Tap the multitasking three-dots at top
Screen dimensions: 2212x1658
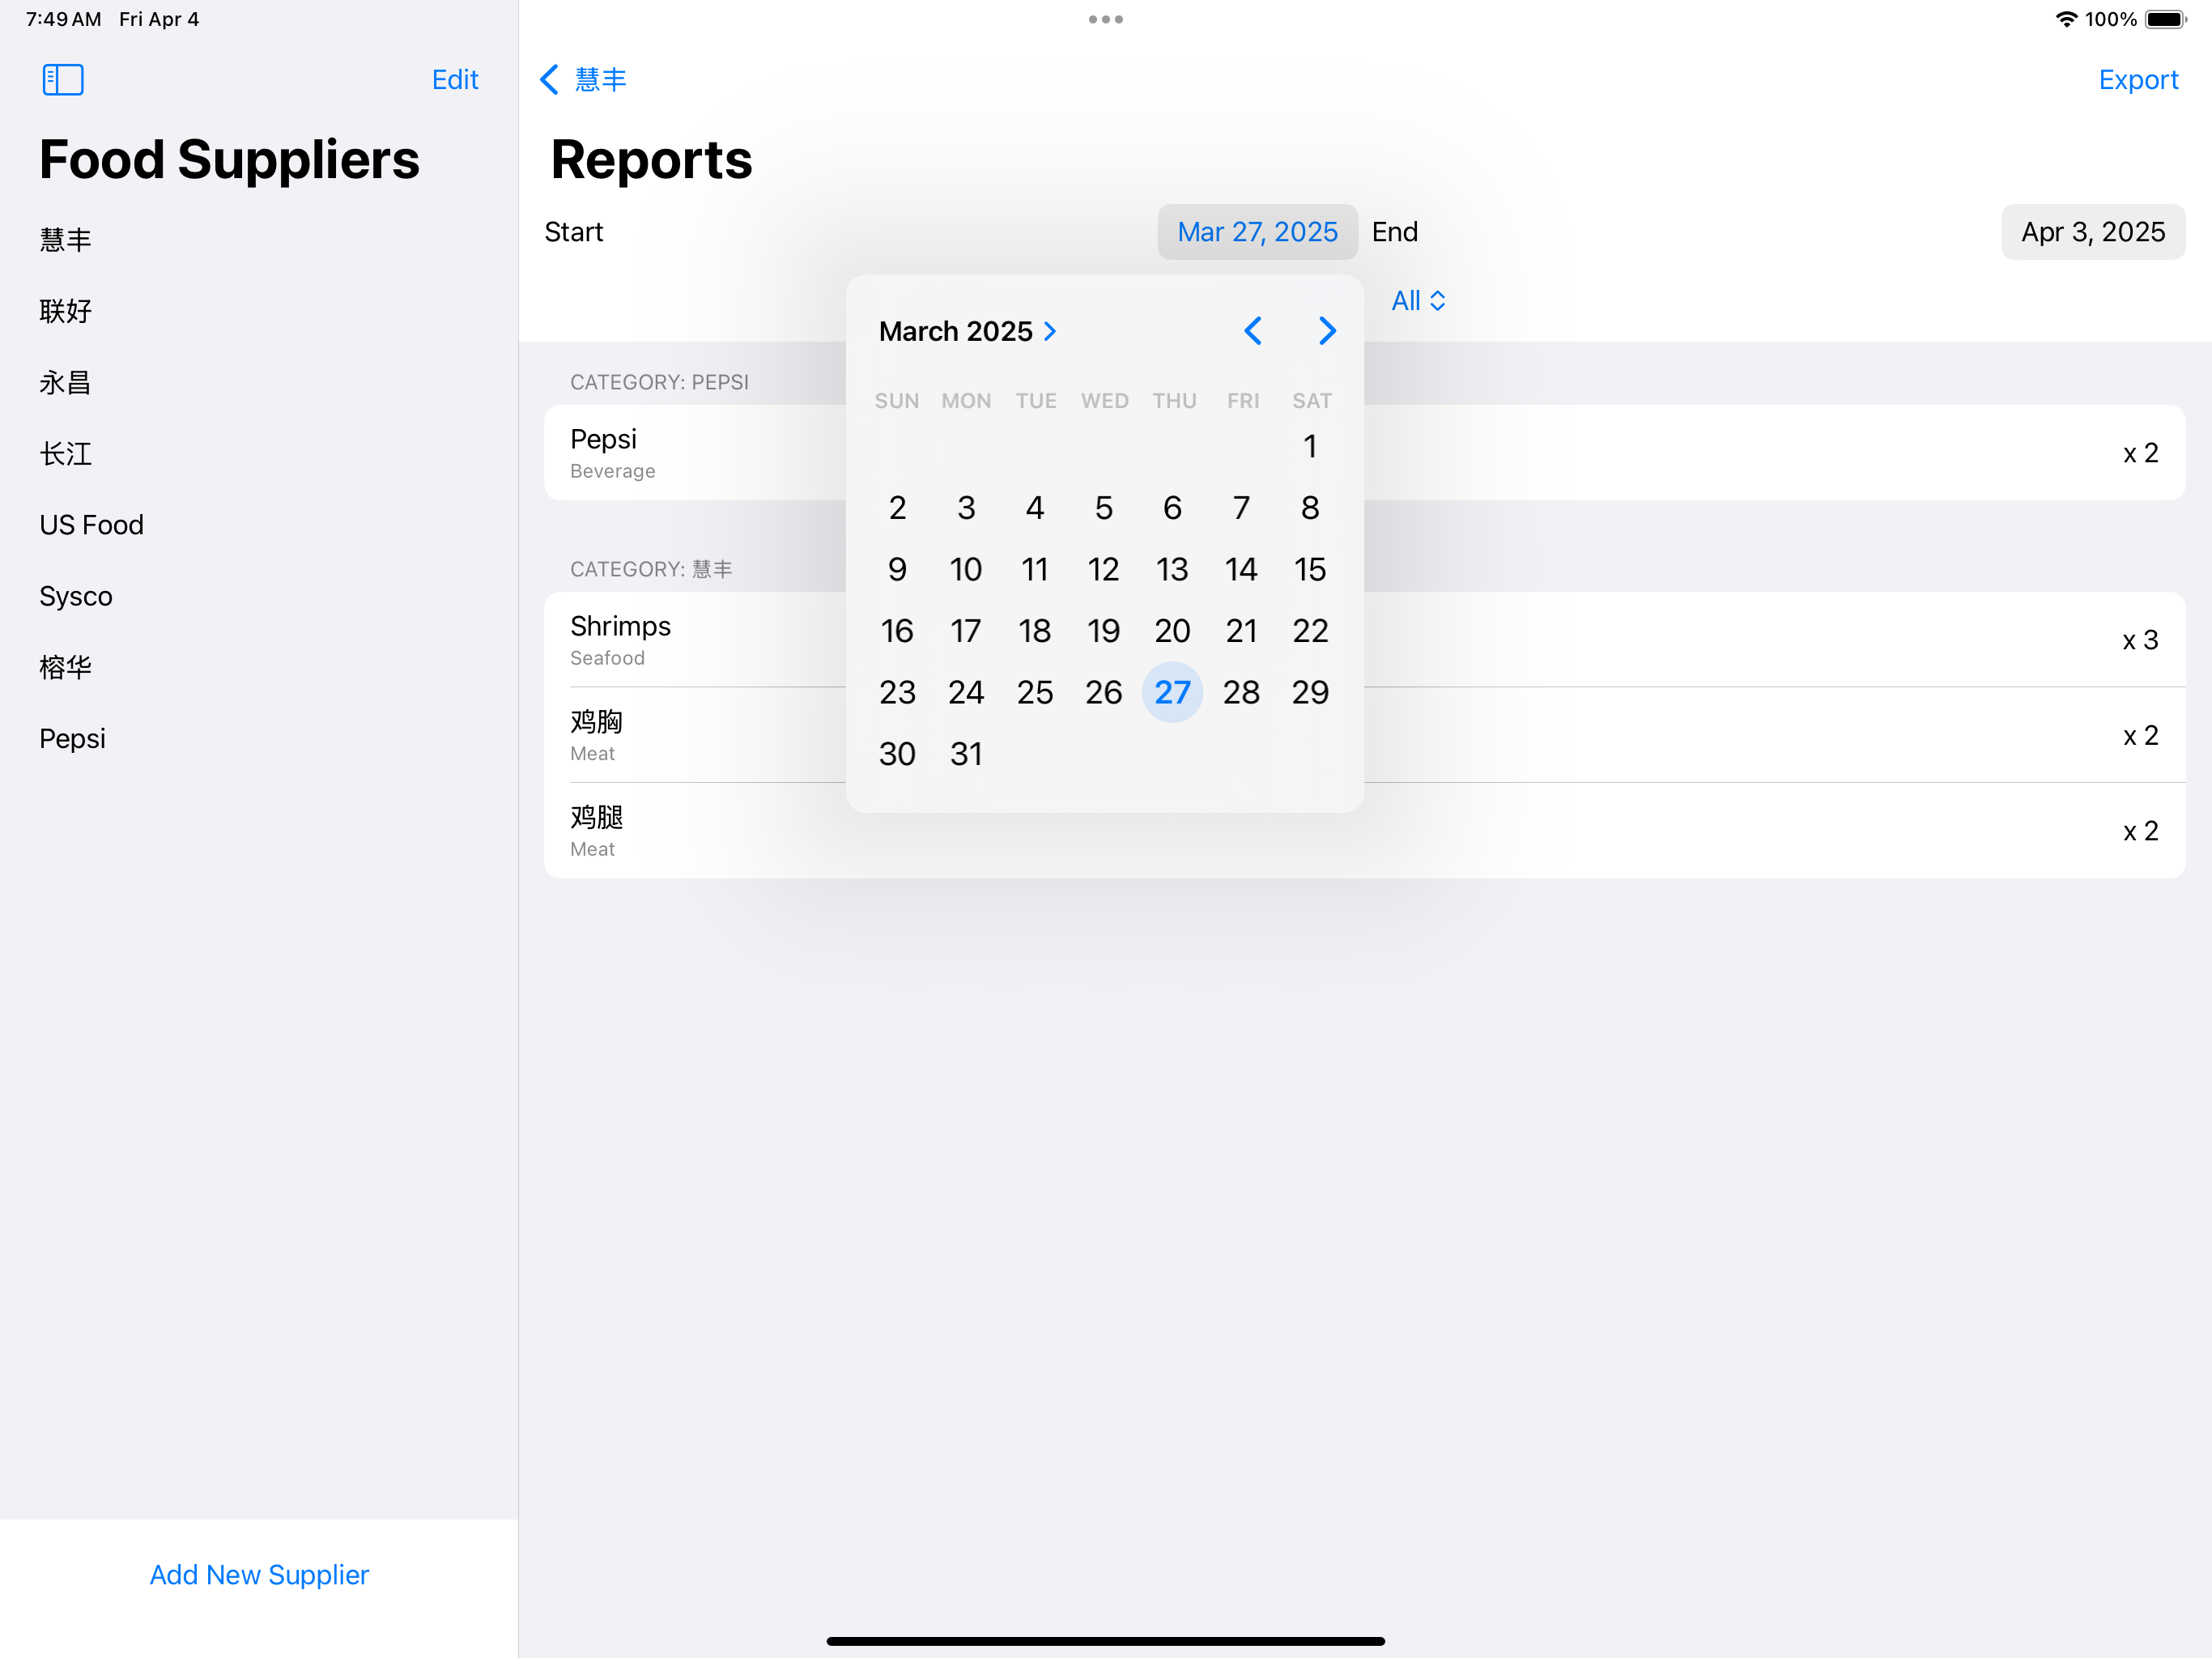click(x=1105, y=19)
